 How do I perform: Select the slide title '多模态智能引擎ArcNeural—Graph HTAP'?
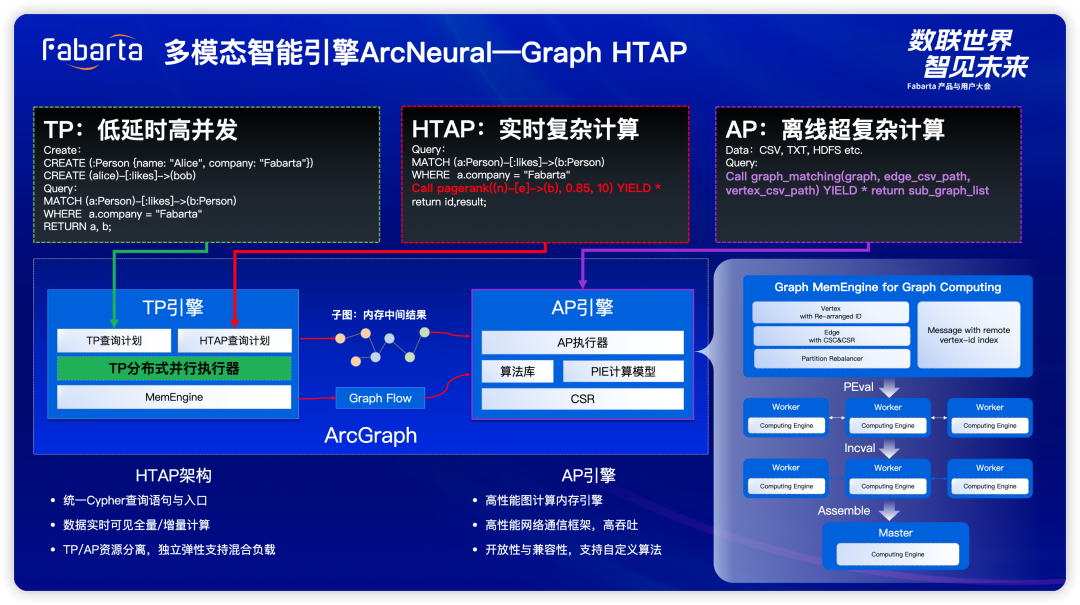[x=425, y=52]
